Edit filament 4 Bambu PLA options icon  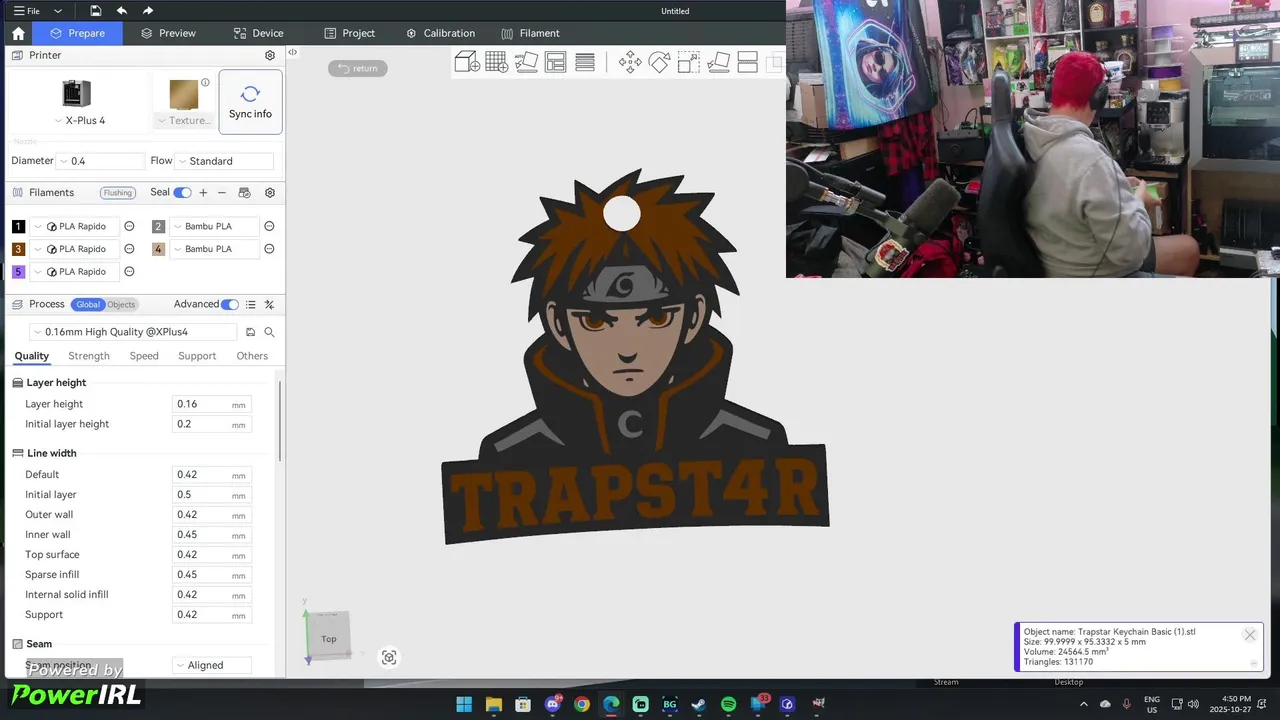click(269, 249)
